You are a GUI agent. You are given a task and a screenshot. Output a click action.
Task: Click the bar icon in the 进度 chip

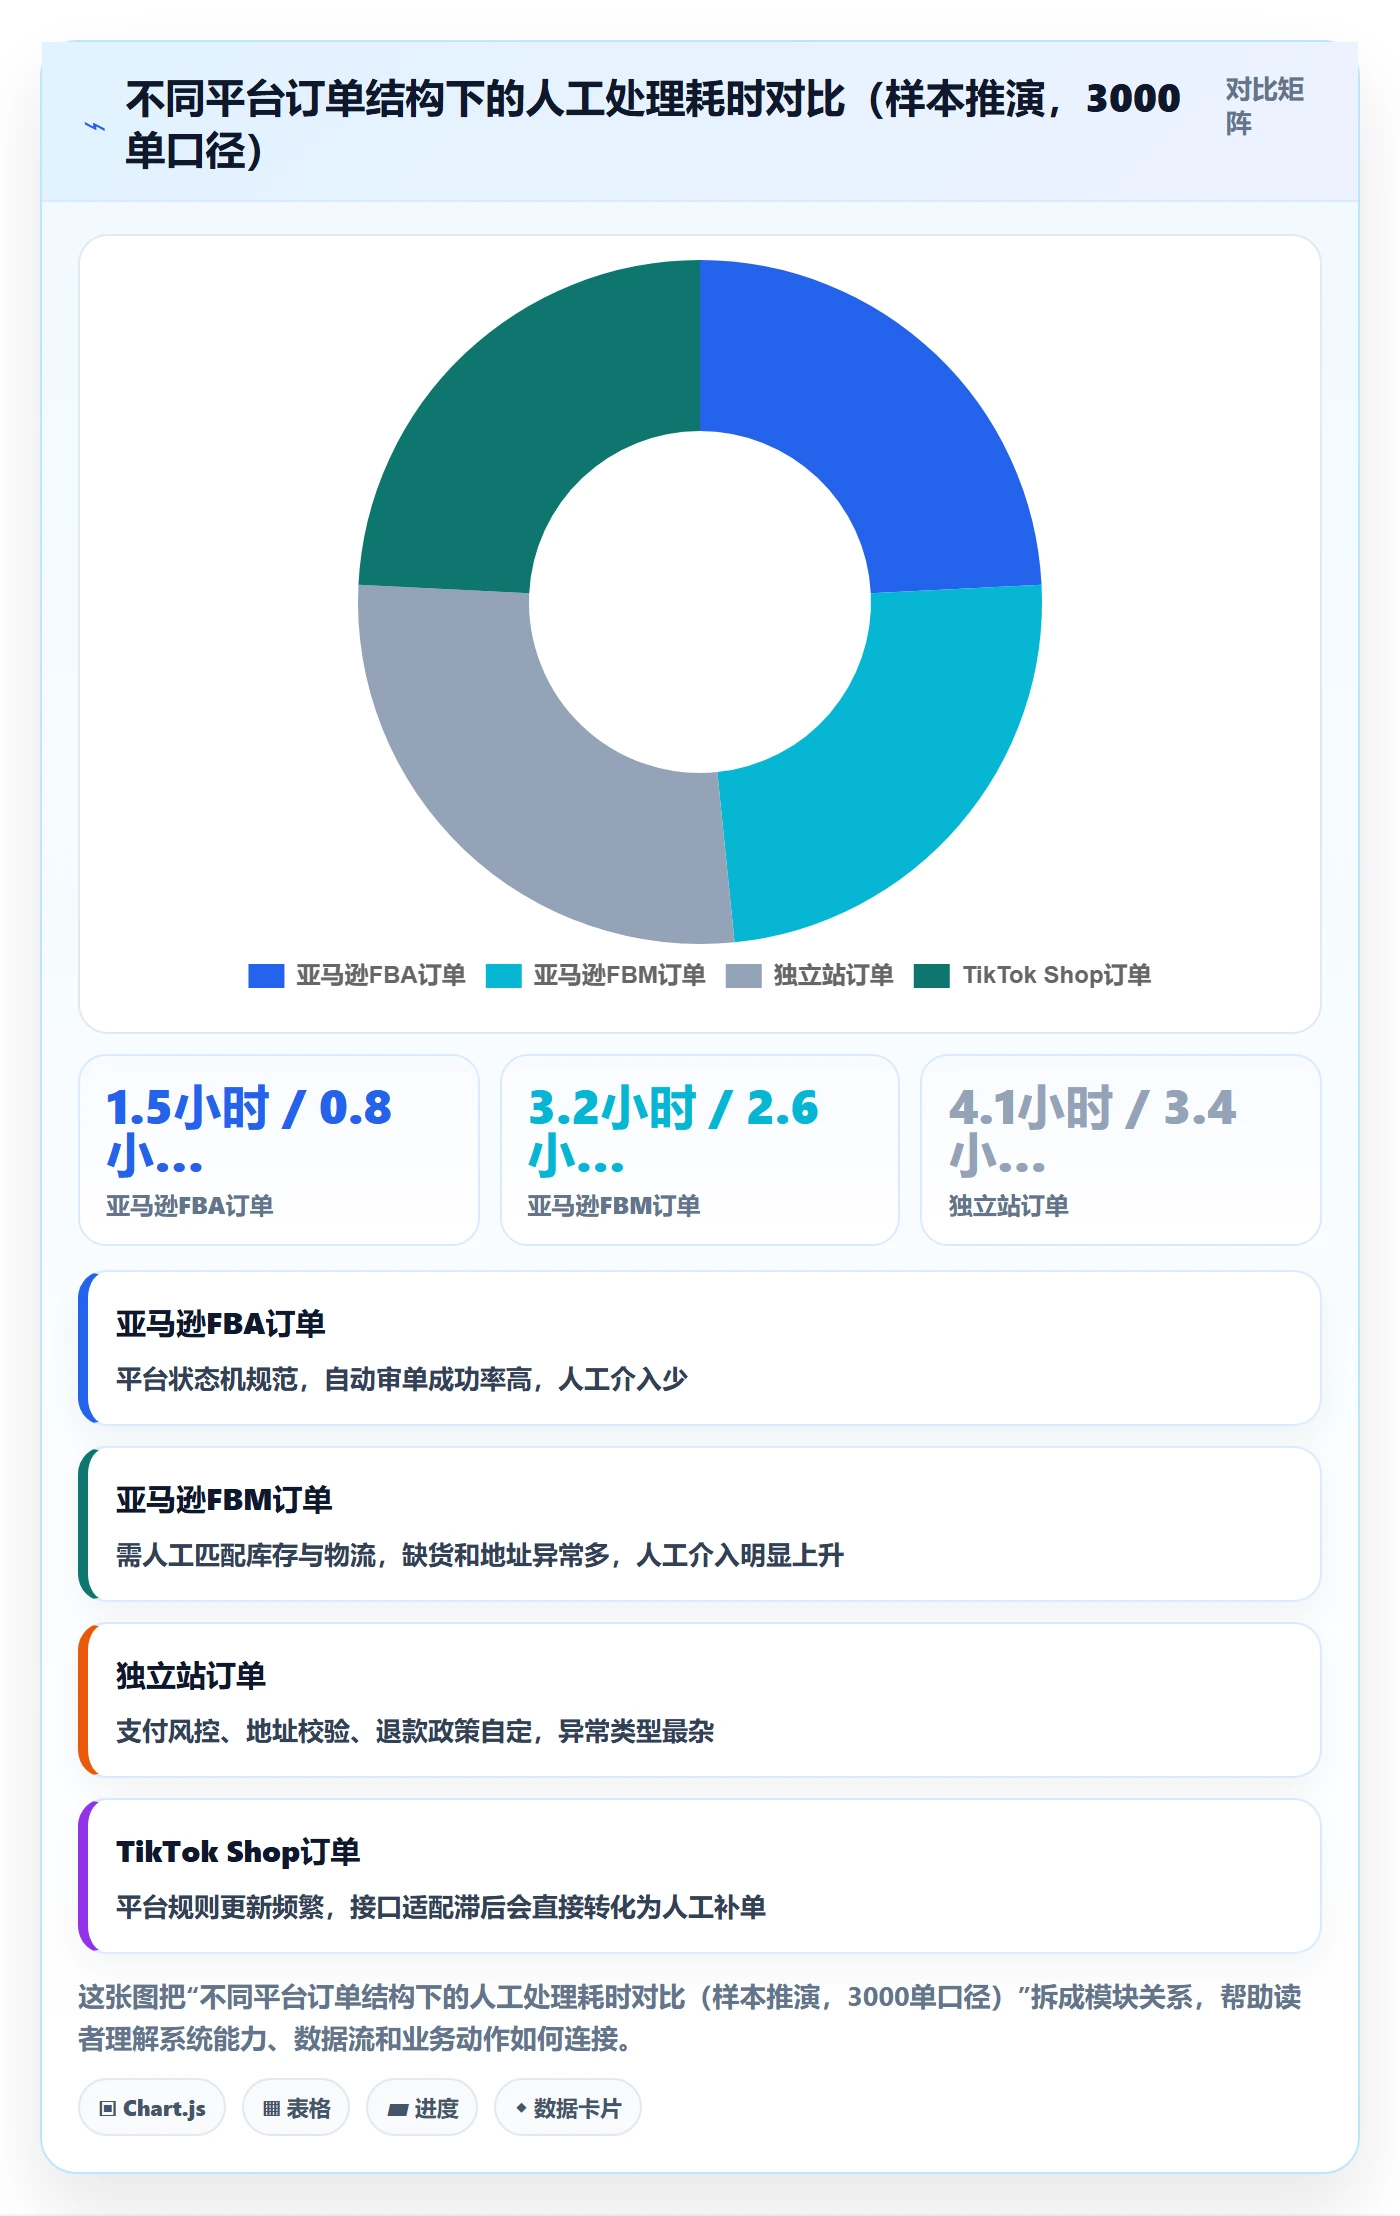pyautogui.click(x=398, y=2110)
